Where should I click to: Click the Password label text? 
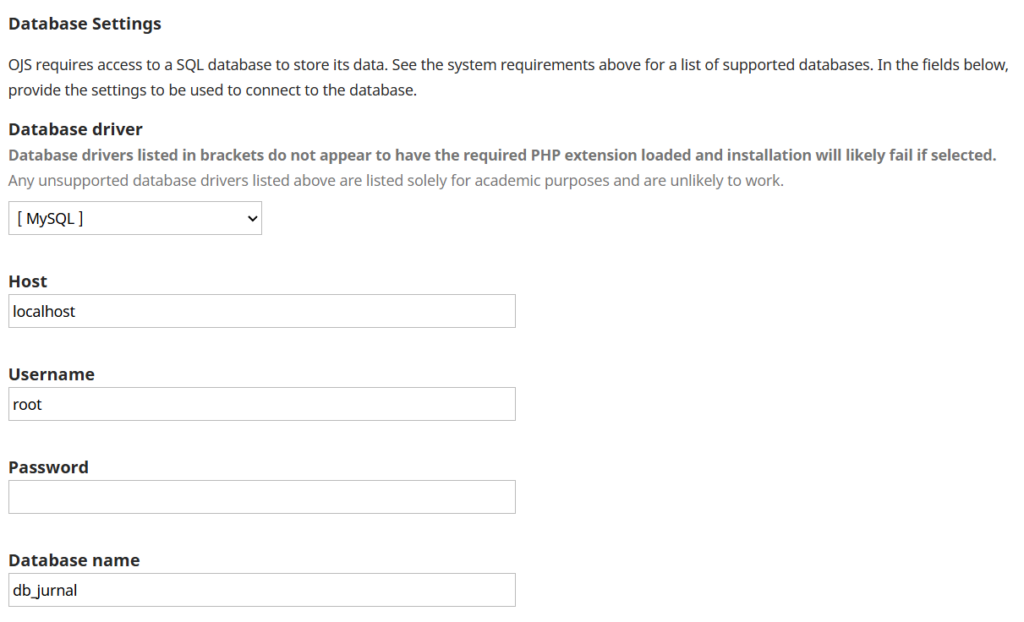pos(48,467)
